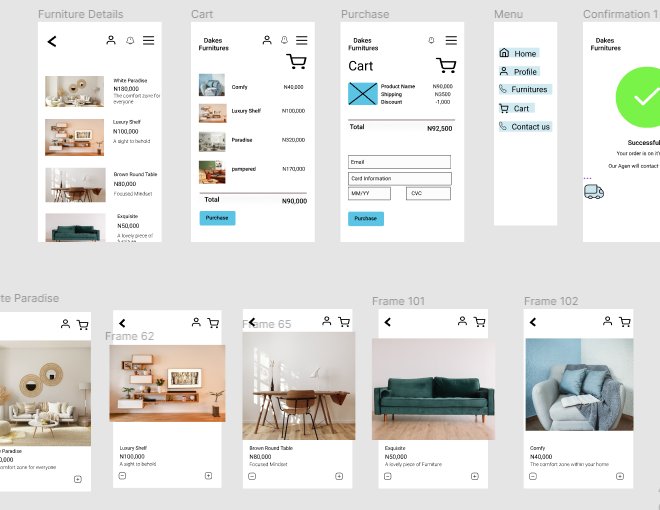660x510 pixels.
Task: Select Contact us in Menu frame
Action: (525, 127)
